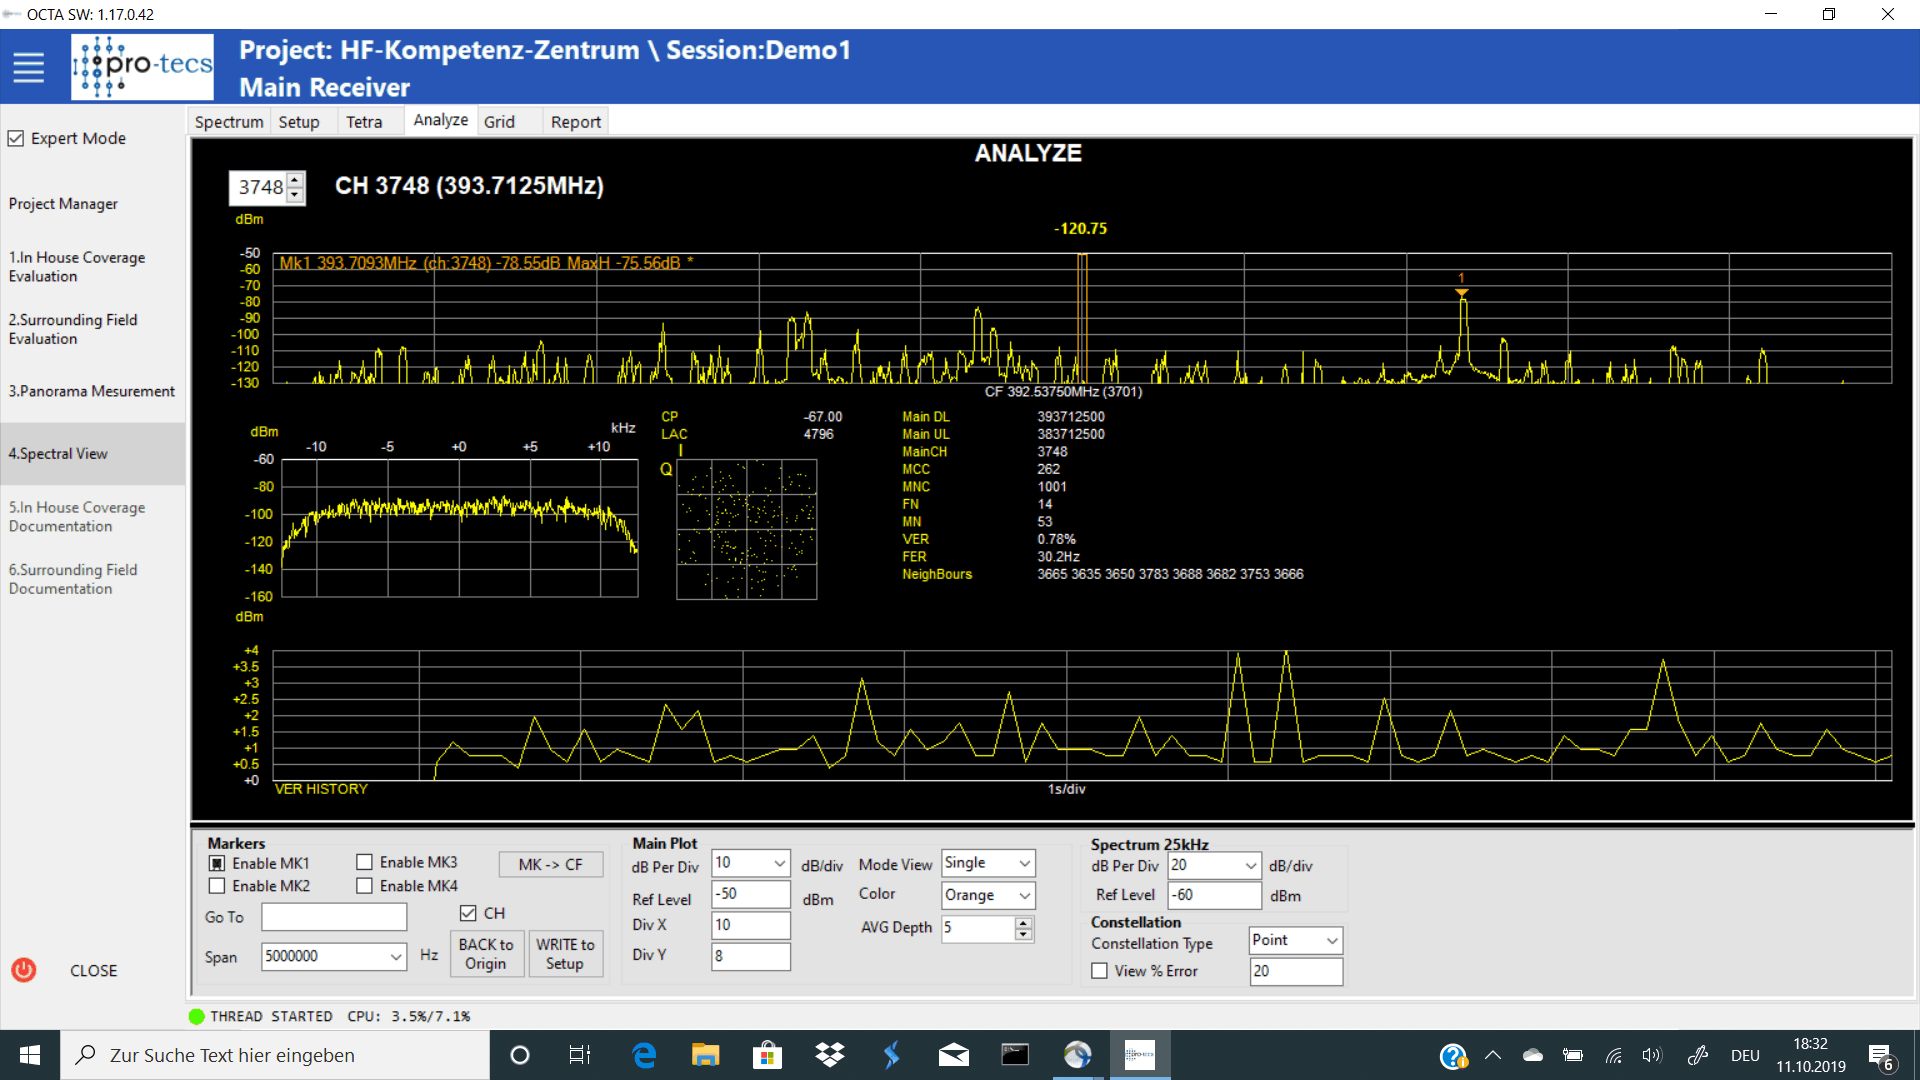Viewport: 1920px width, 1080px height.
Task: Open the Mail app icon
Action: click(x=953, y=1055)
